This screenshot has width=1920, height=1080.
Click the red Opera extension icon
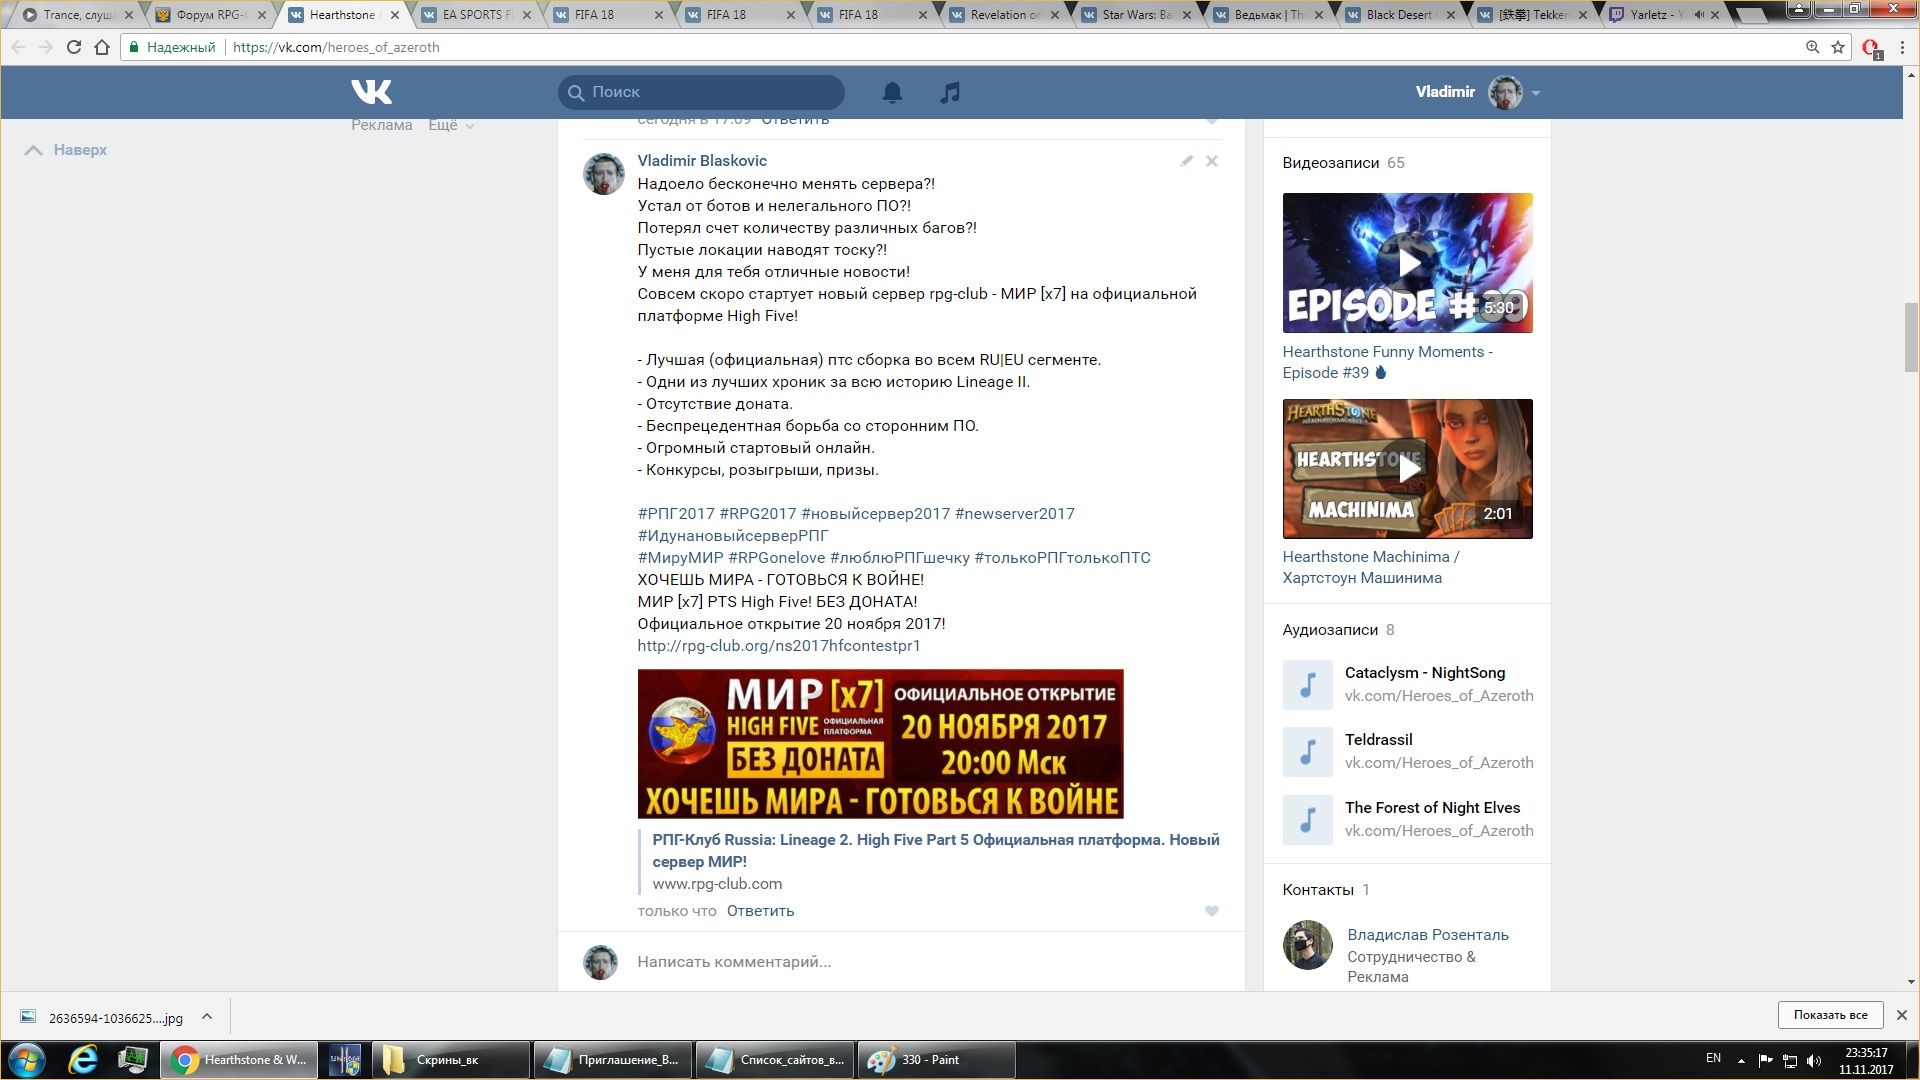(1871, 48)
